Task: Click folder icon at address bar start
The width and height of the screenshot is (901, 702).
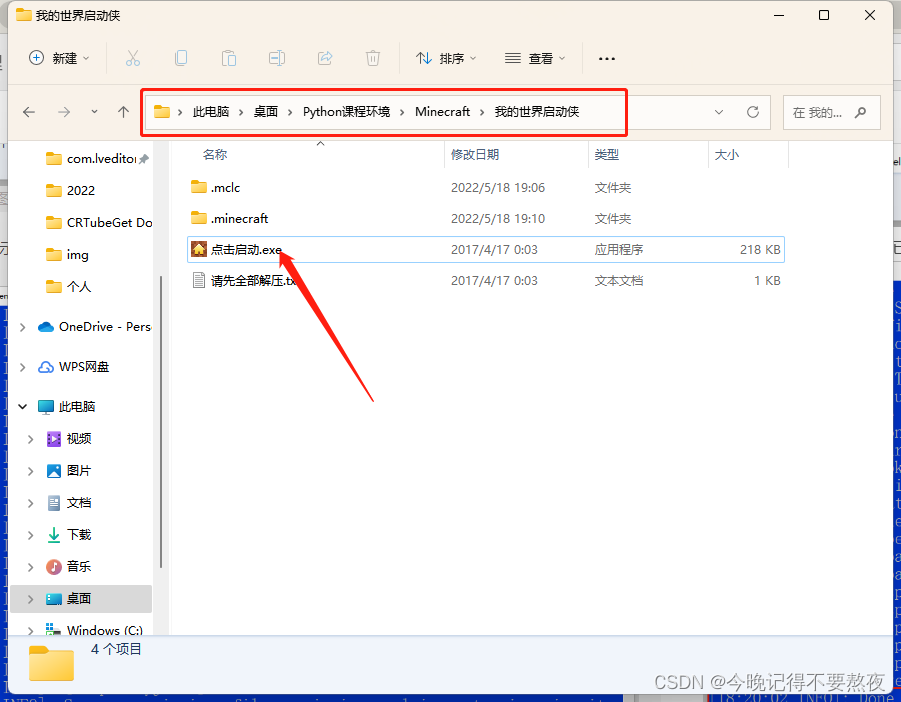Action: [x=162, y=112]
